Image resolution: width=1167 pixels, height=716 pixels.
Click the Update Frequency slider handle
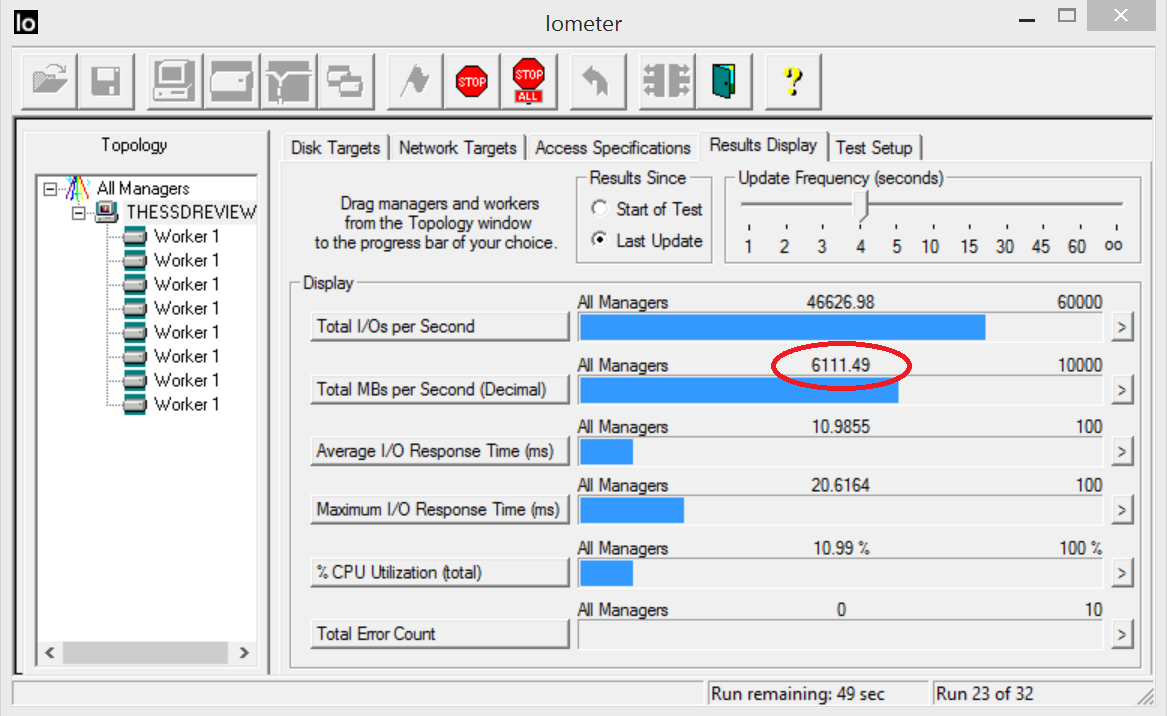pyautogui.click(x=863, y=206)
